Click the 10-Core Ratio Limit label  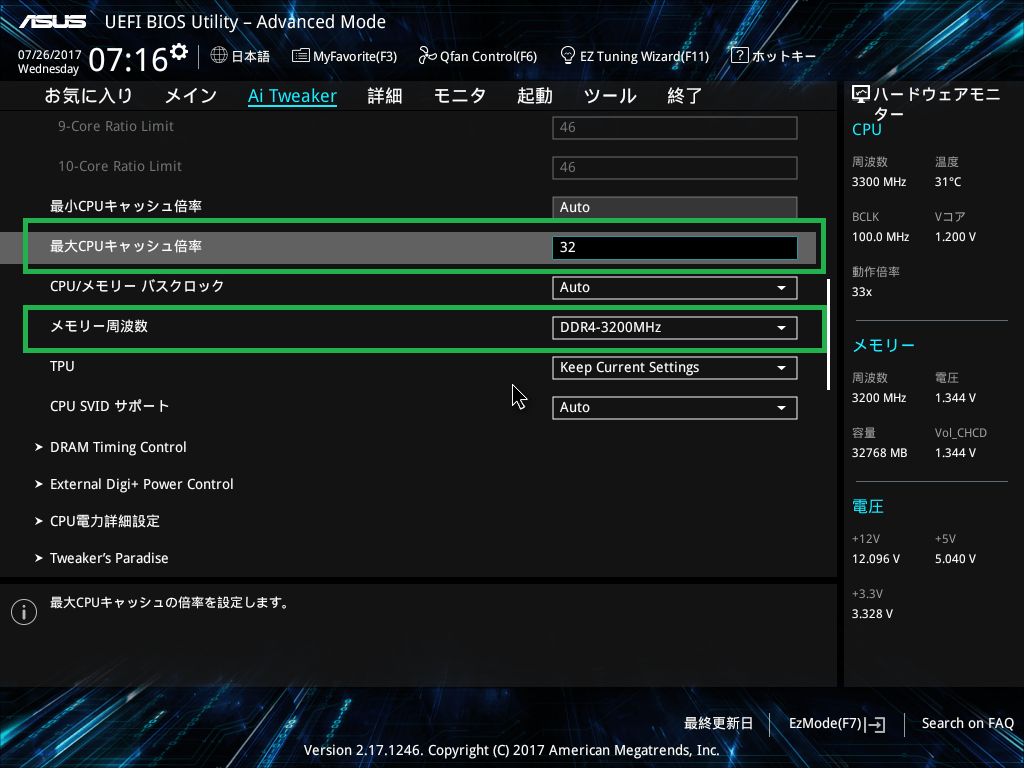click(x=120, y=167)
